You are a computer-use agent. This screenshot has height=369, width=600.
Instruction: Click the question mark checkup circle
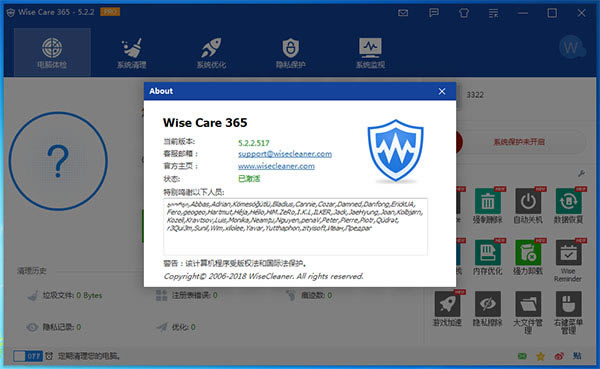click(58, 161)
